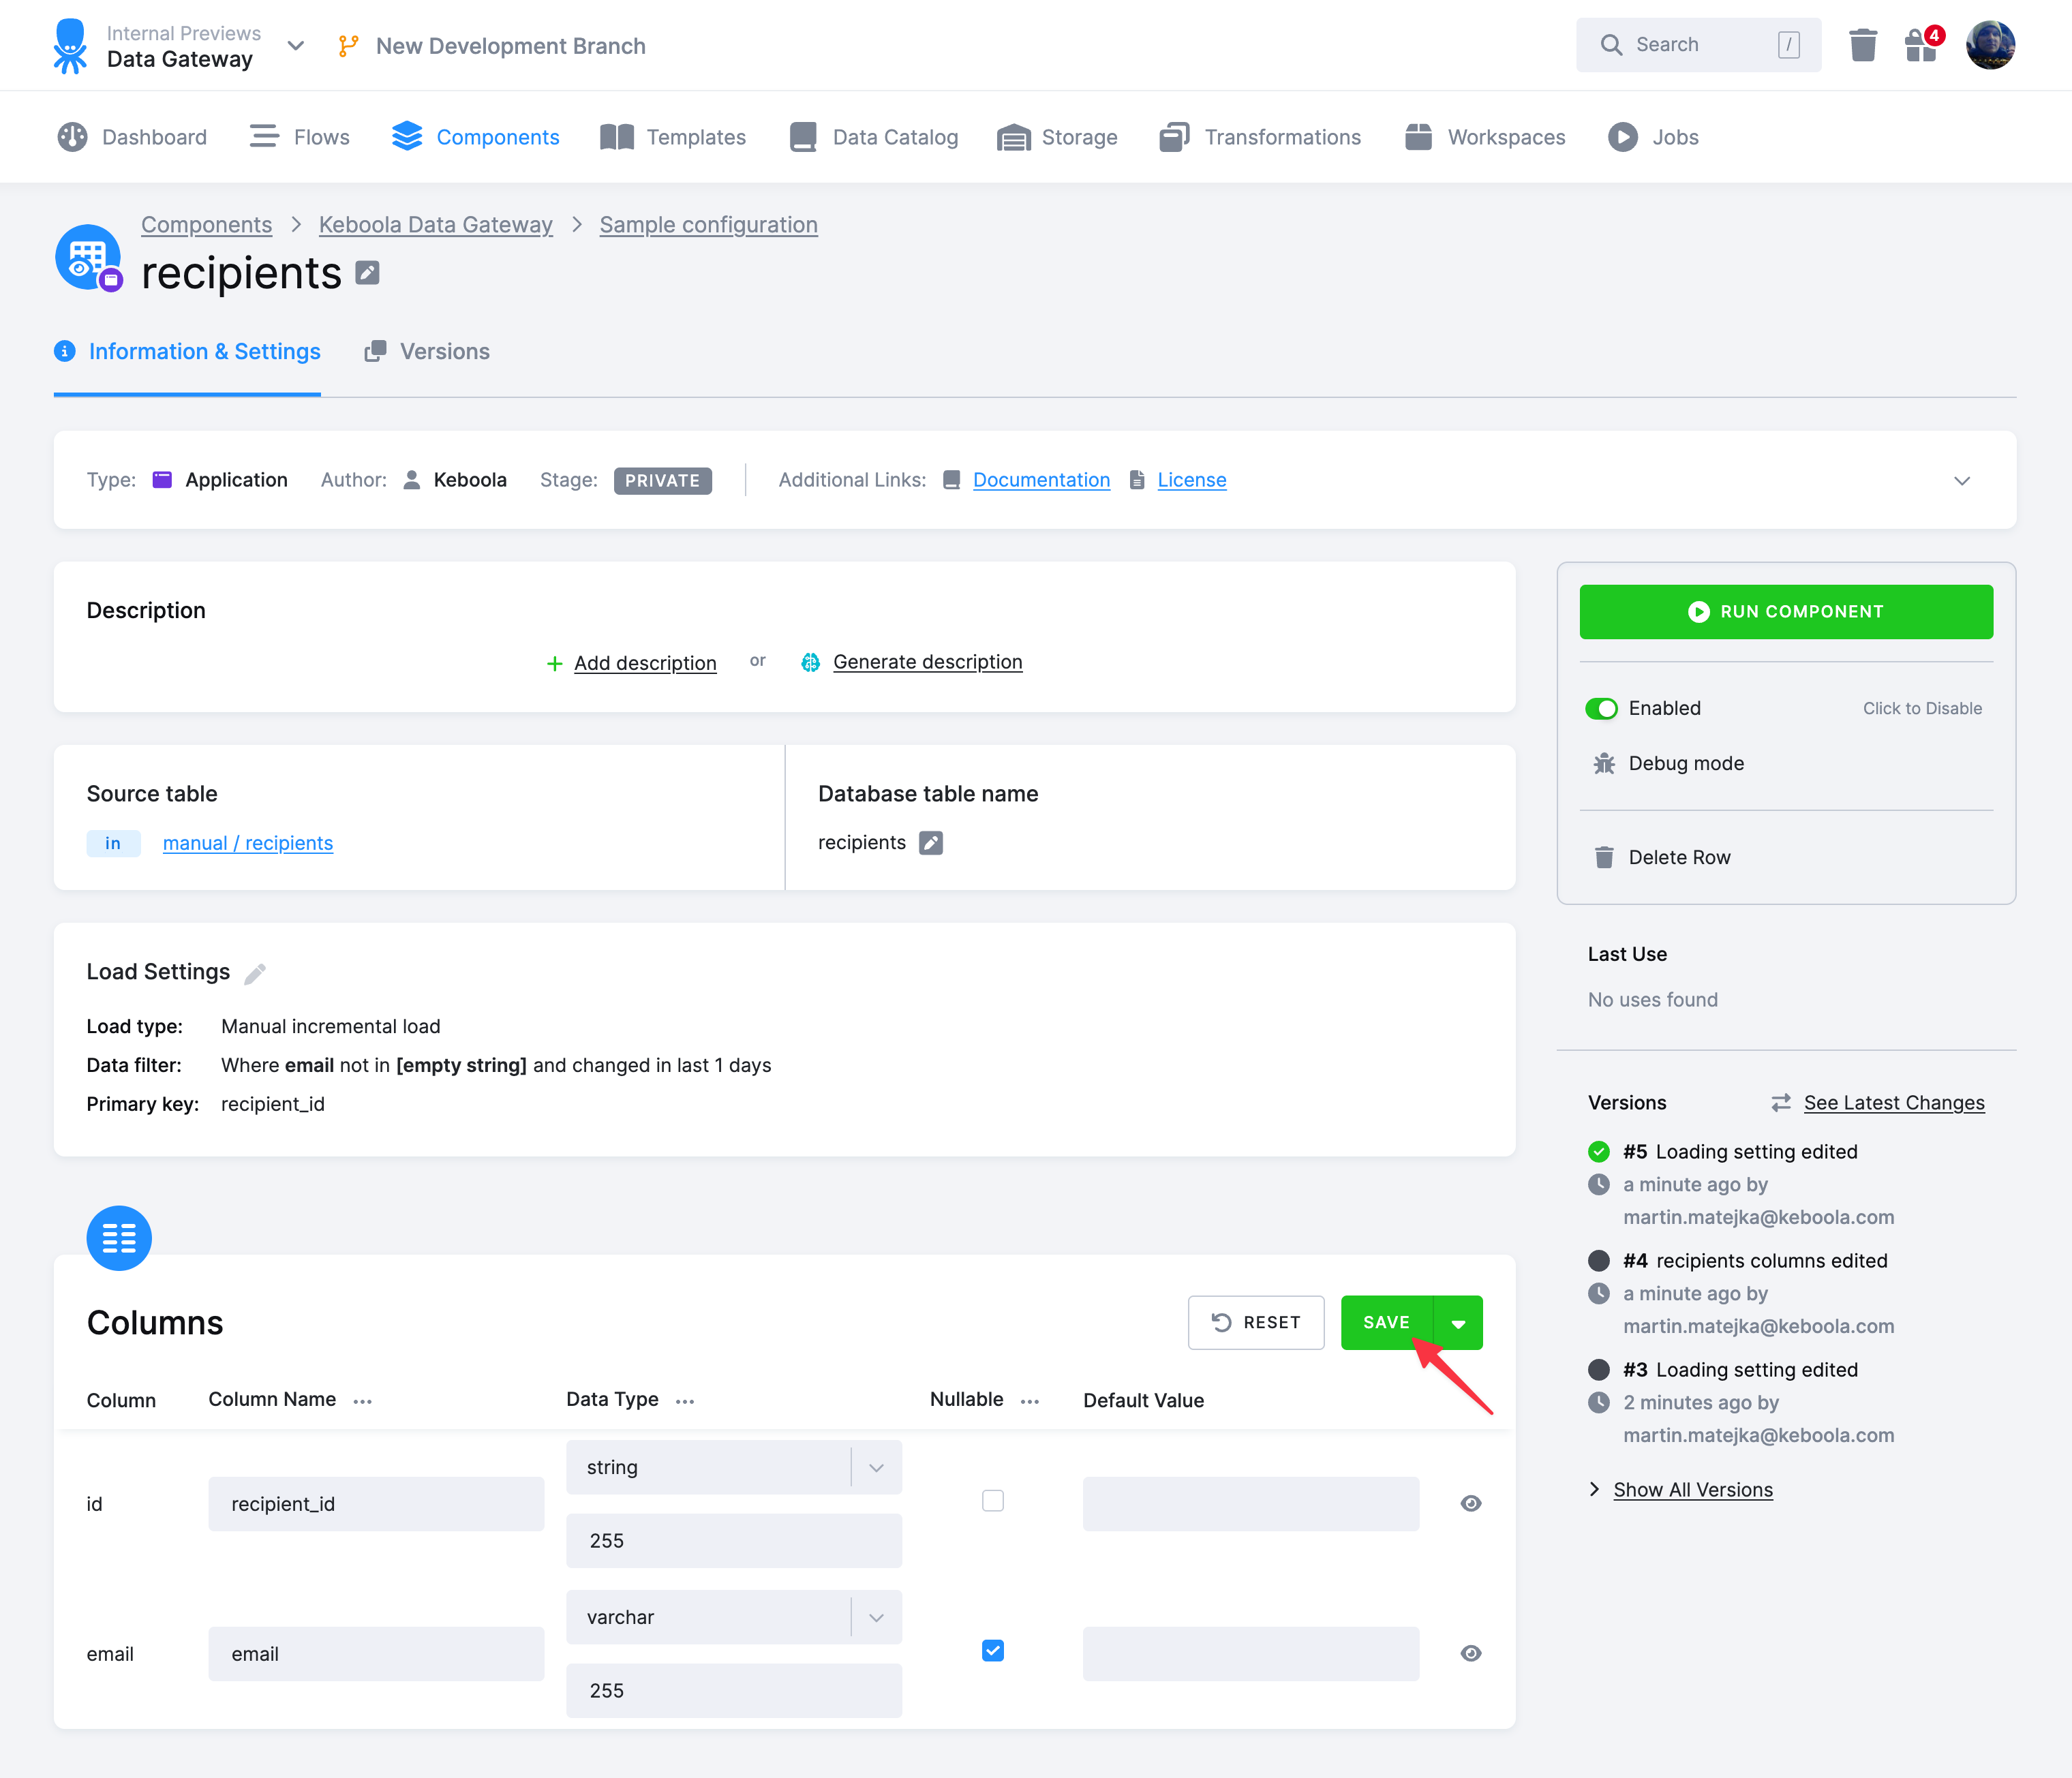Edit Load Settings with the pencil icon
2072x1778 pixels.
pyautogui.click(x=256, y=972)
